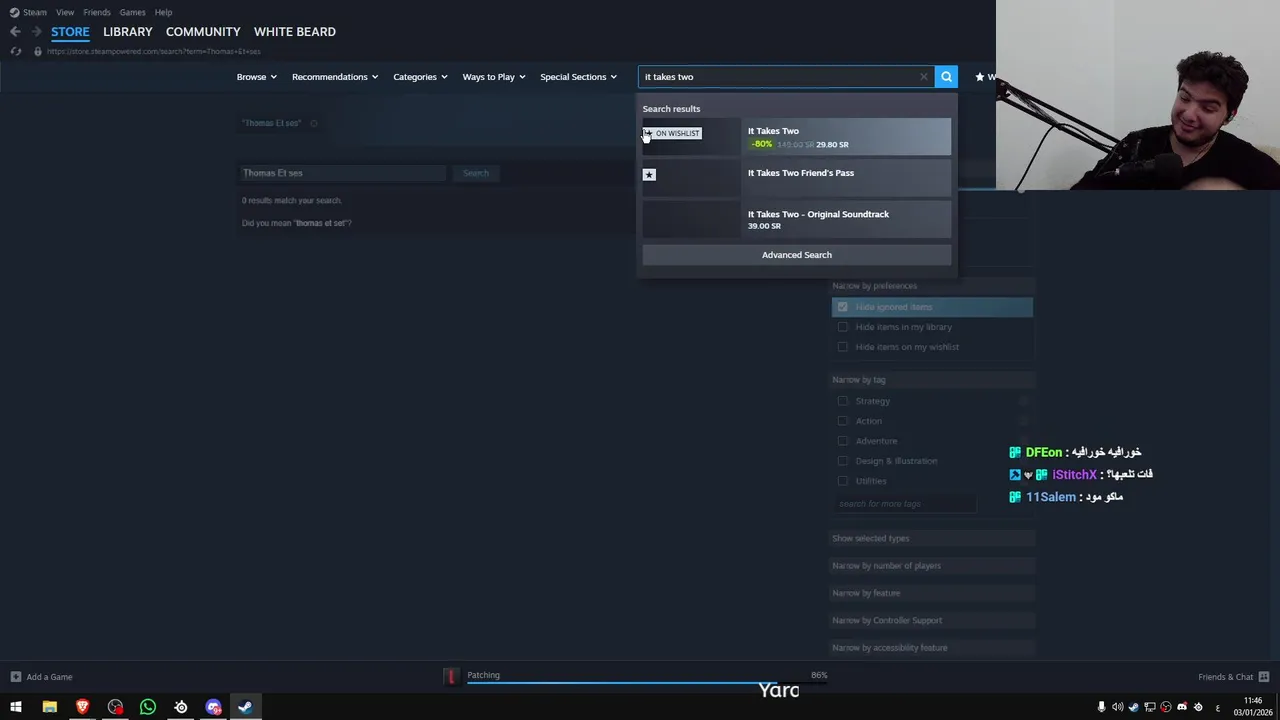
Task: Switch to the STORE tab
Action: click(70, 32)
